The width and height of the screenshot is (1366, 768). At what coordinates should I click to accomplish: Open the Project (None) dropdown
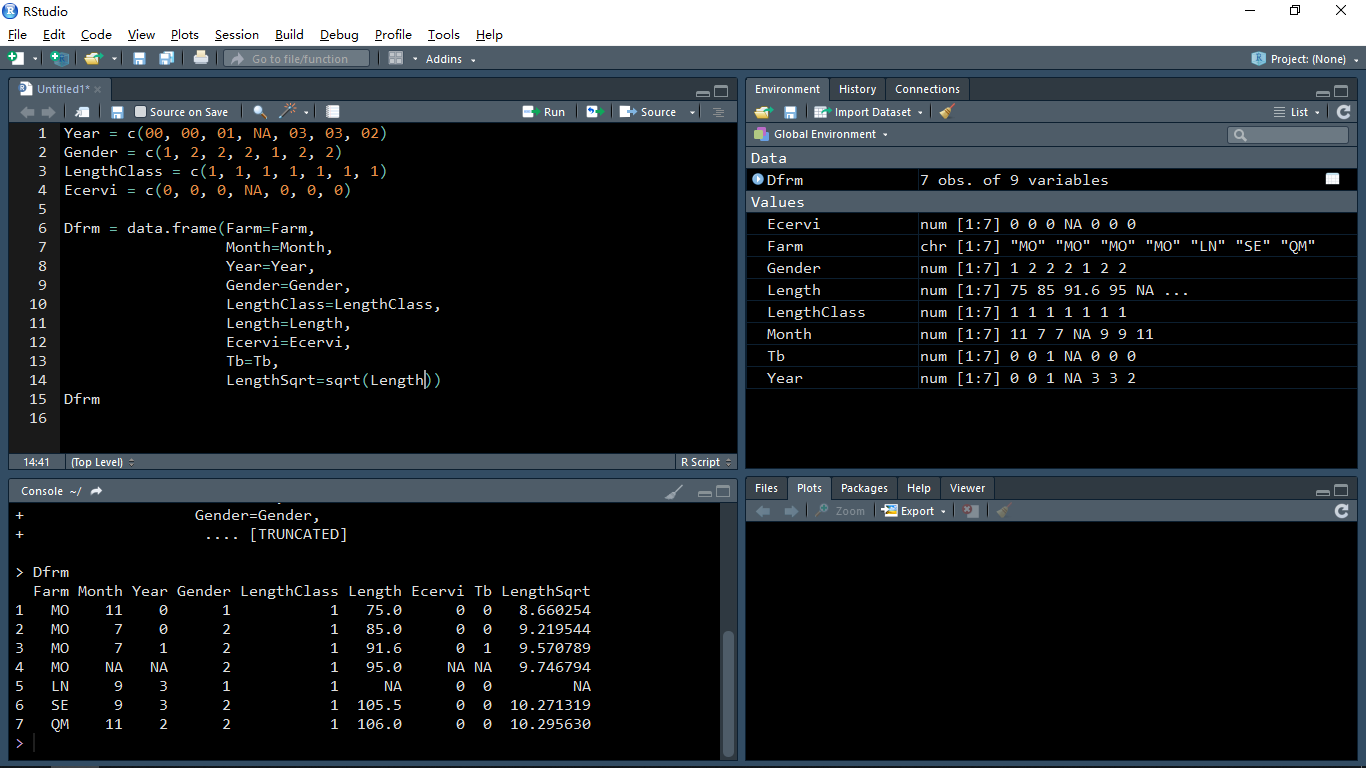1305,59
